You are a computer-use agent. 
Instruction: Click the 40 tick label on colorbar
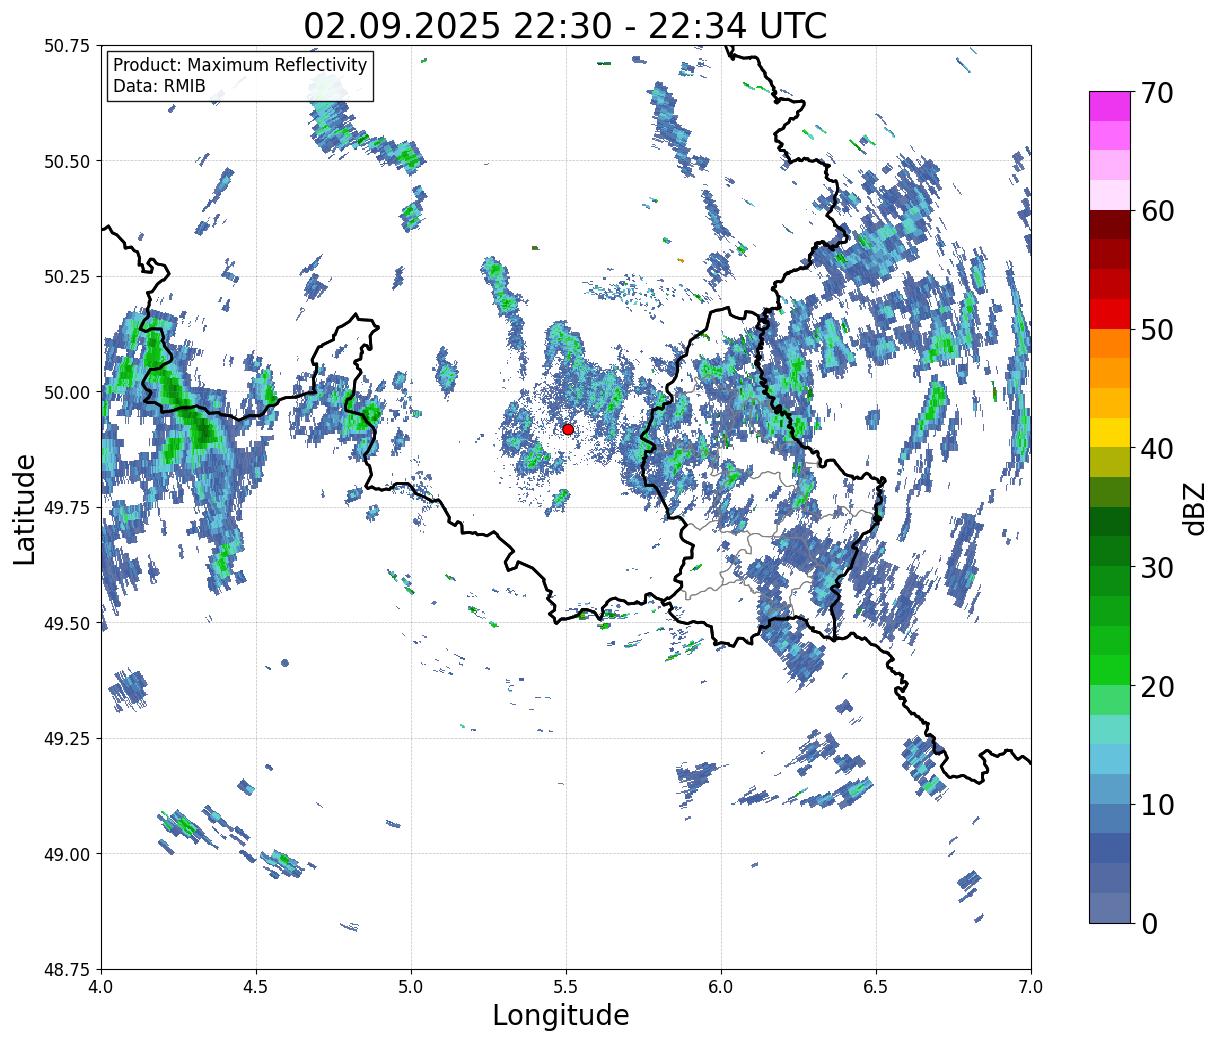tap(1157, 448)
